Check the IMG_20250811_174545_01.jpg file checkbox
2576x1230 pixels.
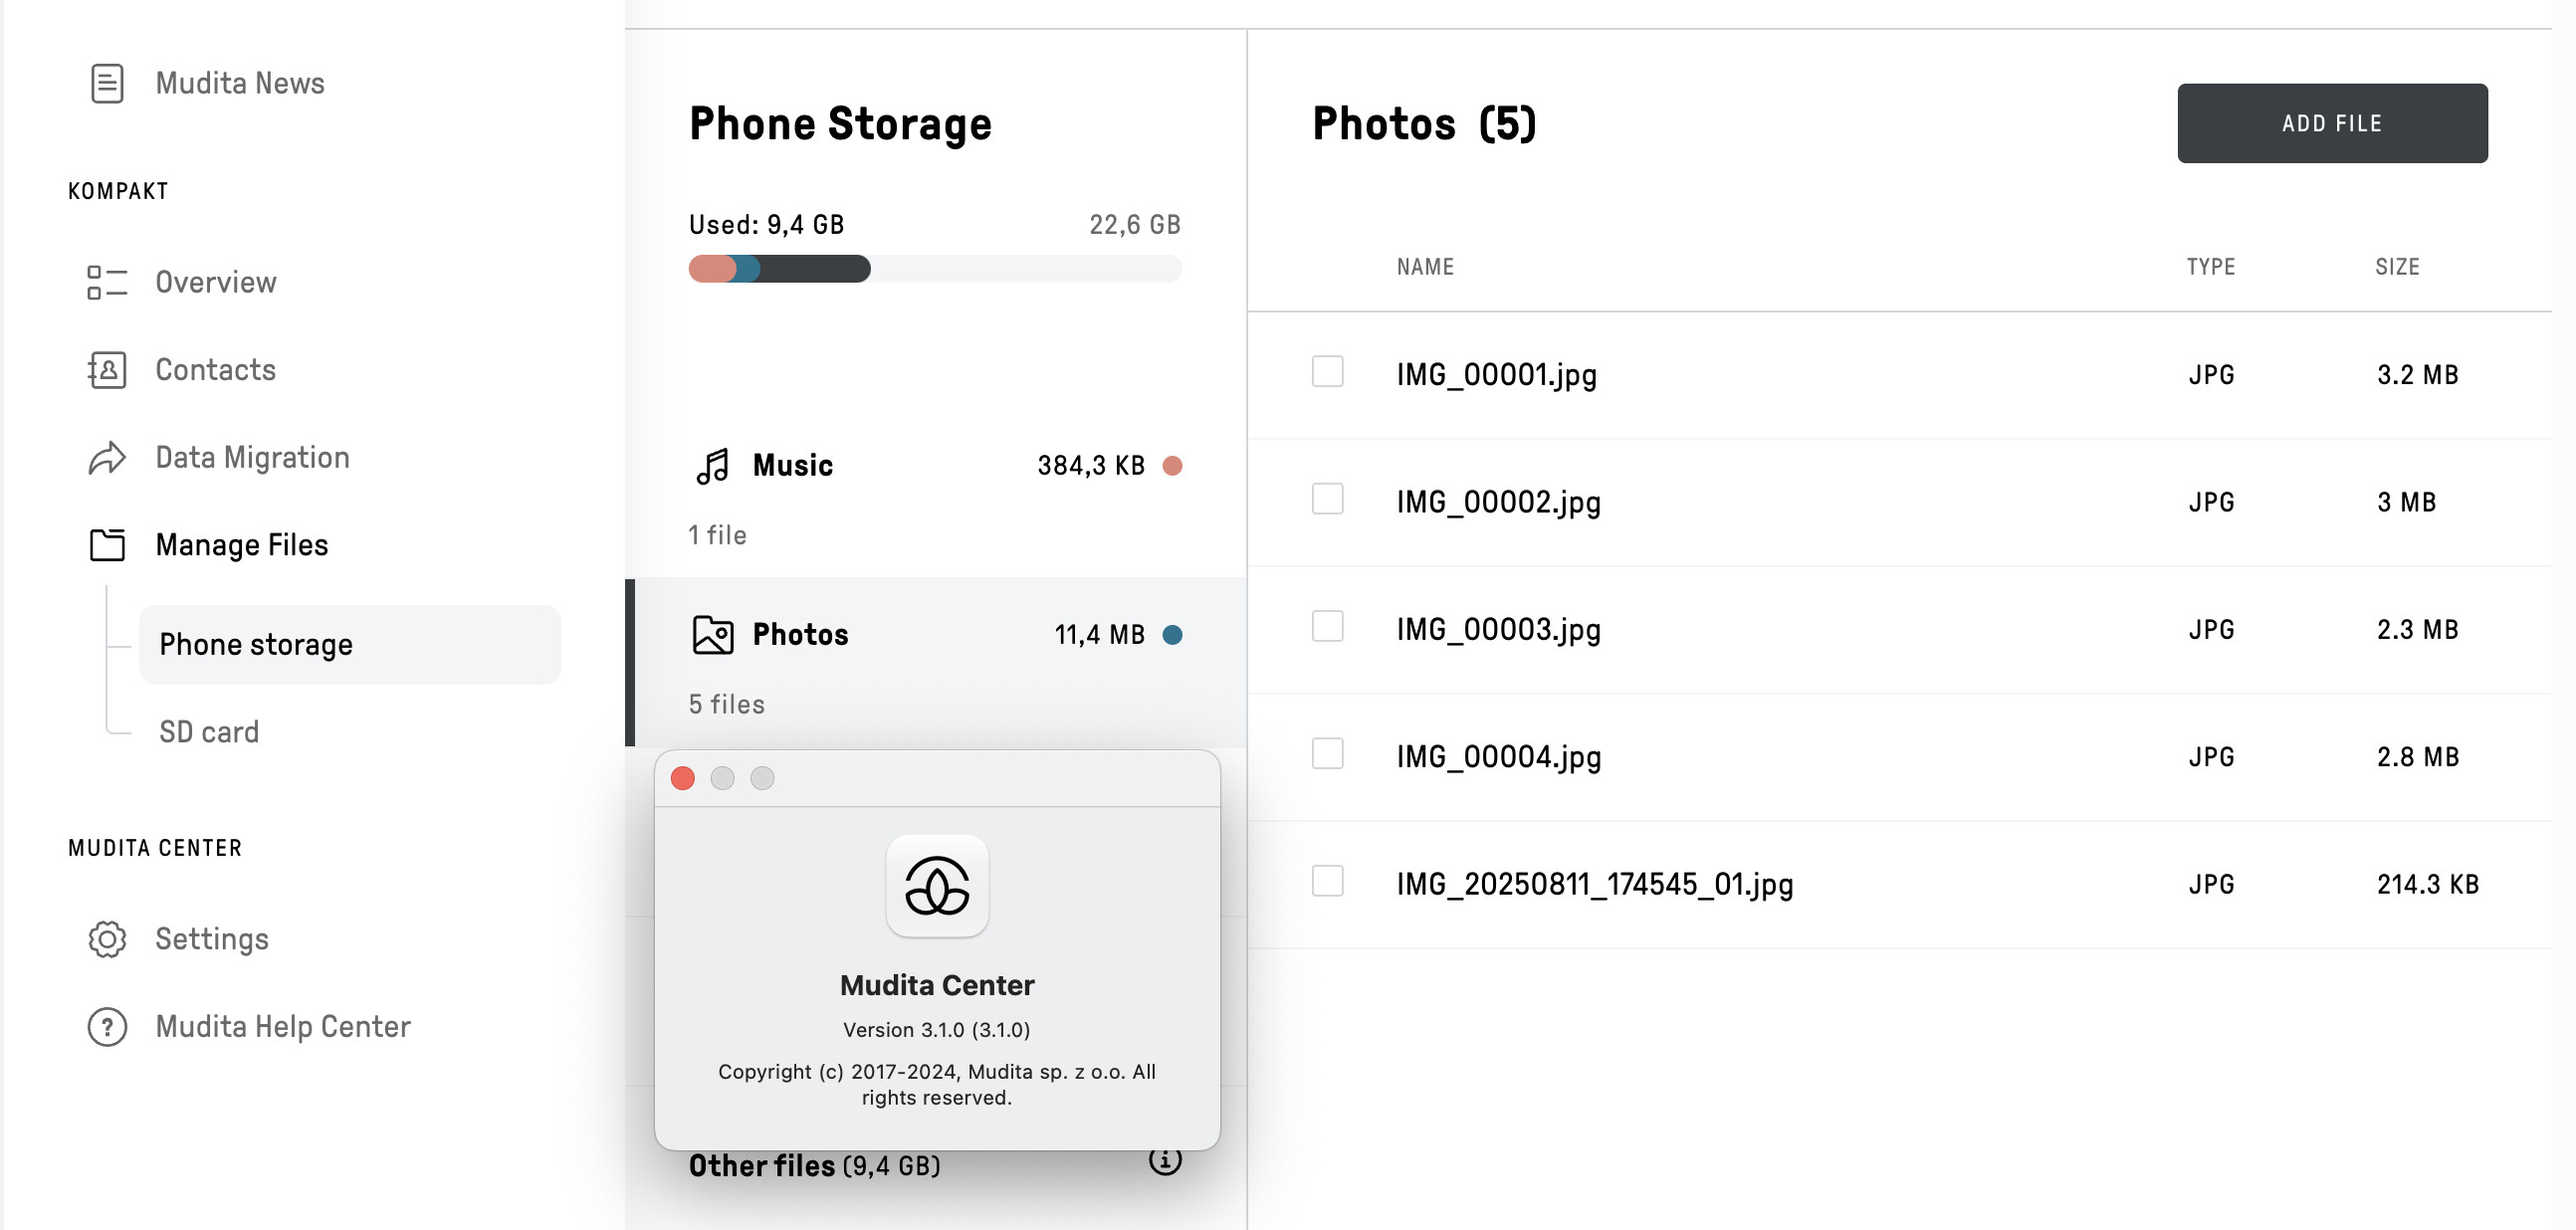pos(1327,882)
